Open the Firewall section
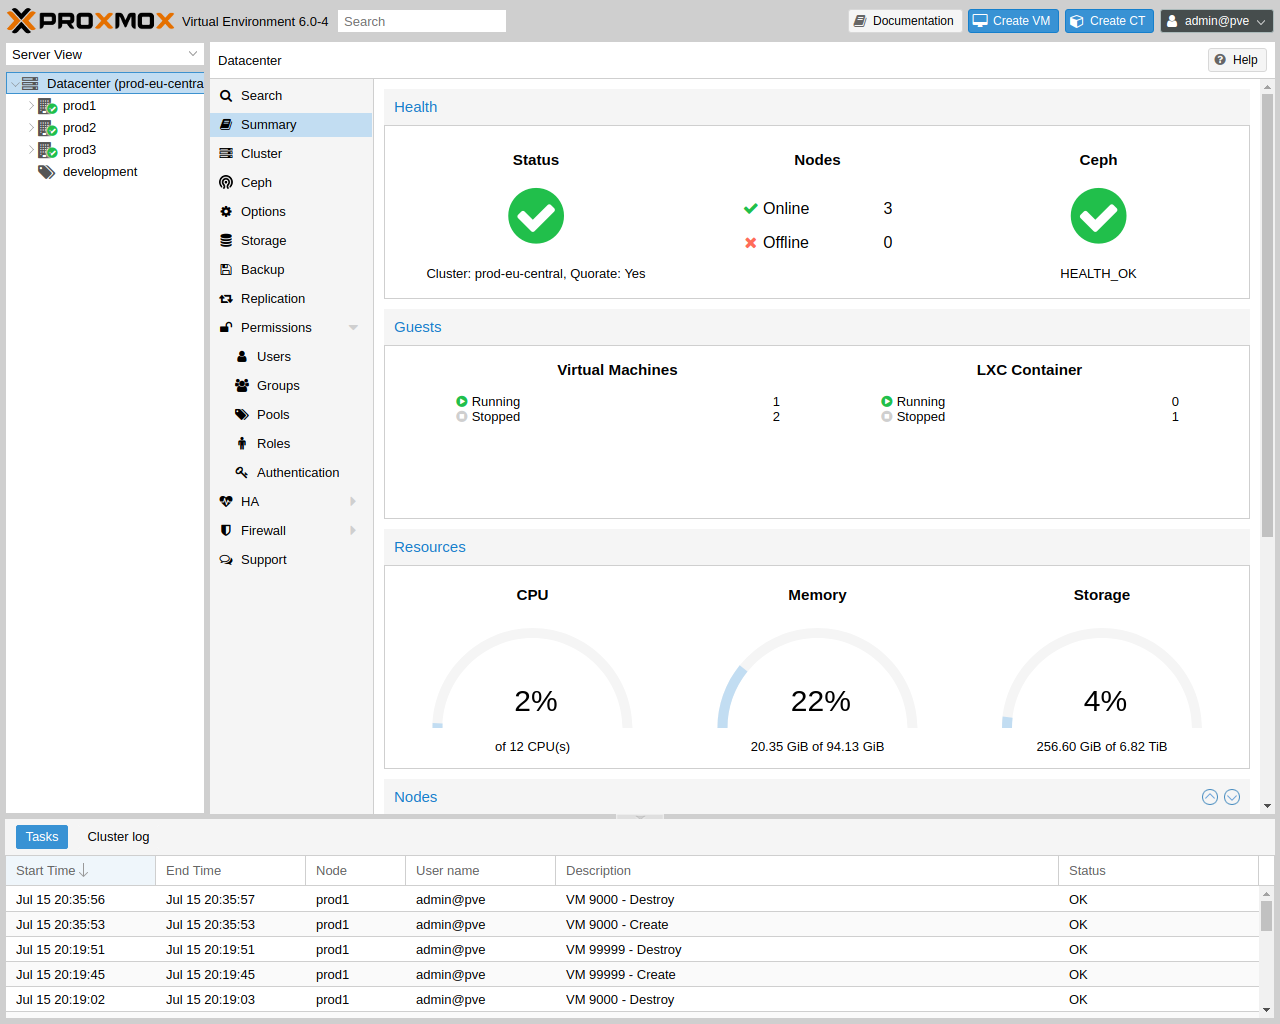Viewport: 1280px width, 1024px height. tap(264, 530)
